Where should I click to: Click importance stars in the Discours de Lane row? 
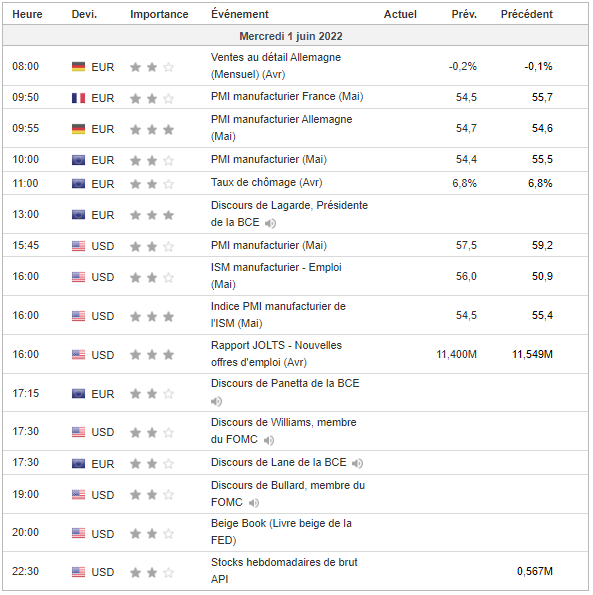tap(152, 464)
